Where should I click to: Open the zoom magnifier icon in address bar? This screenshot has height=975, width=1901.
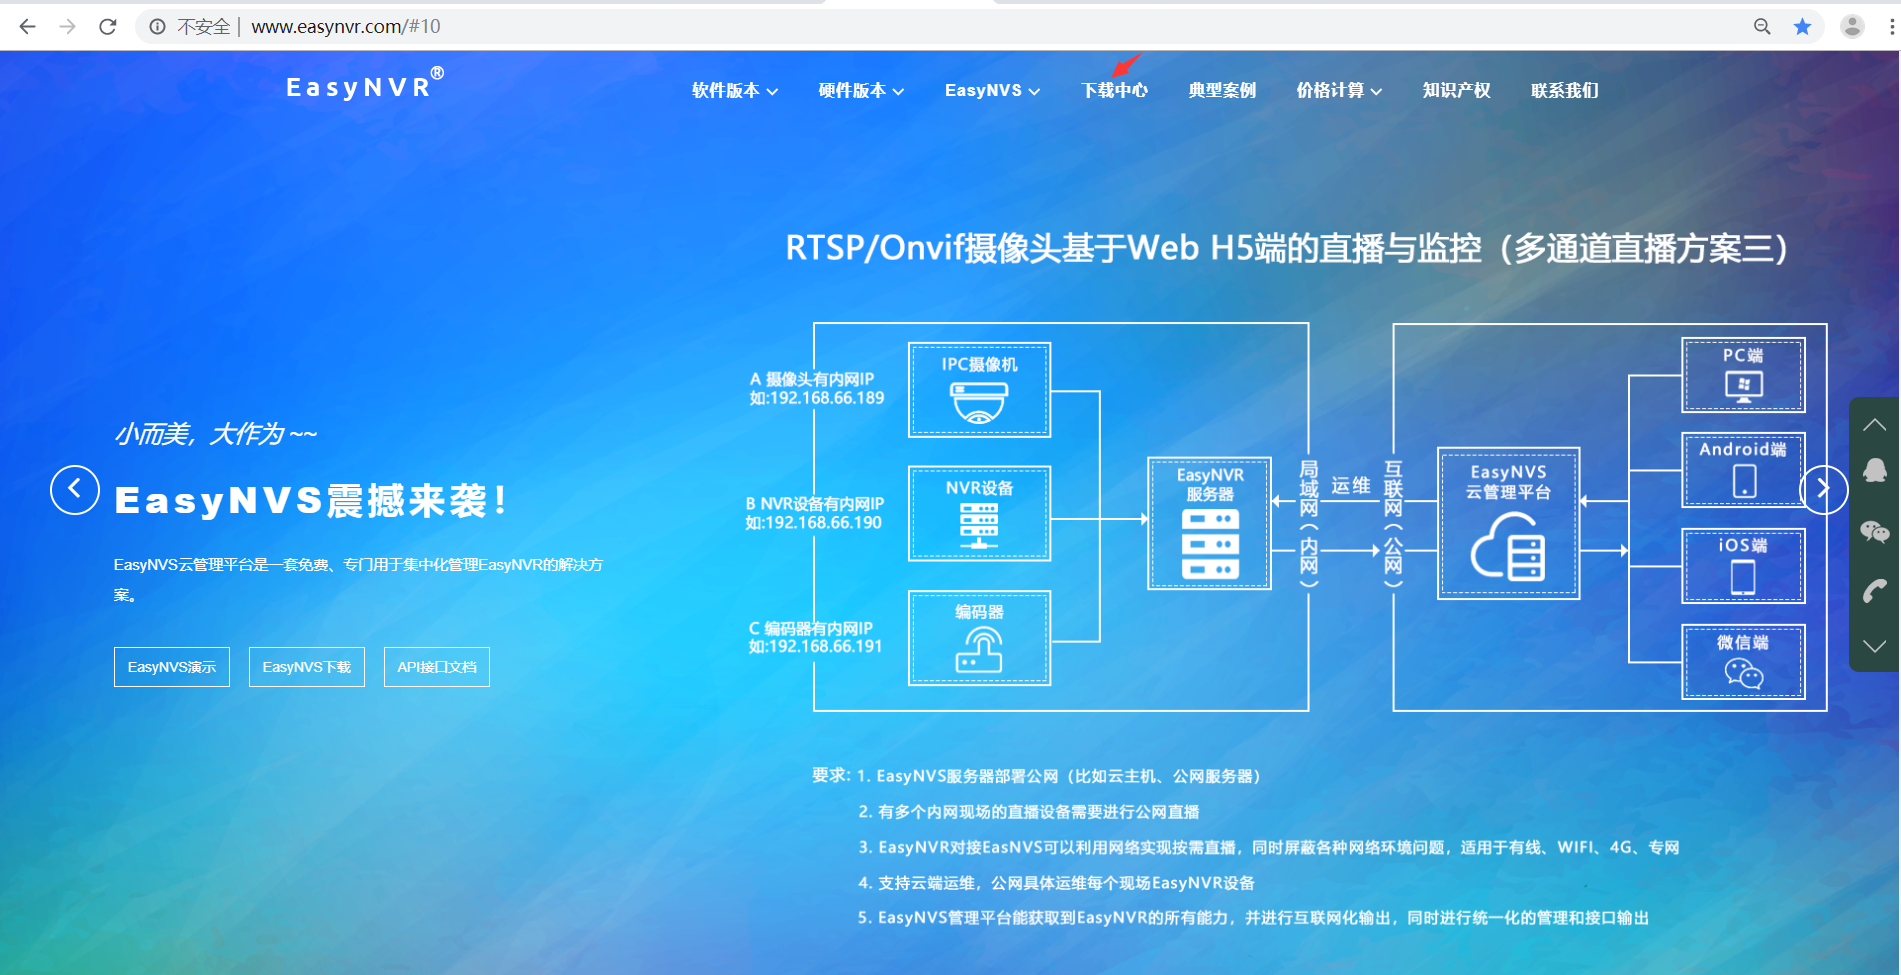tap(1762, 27)
